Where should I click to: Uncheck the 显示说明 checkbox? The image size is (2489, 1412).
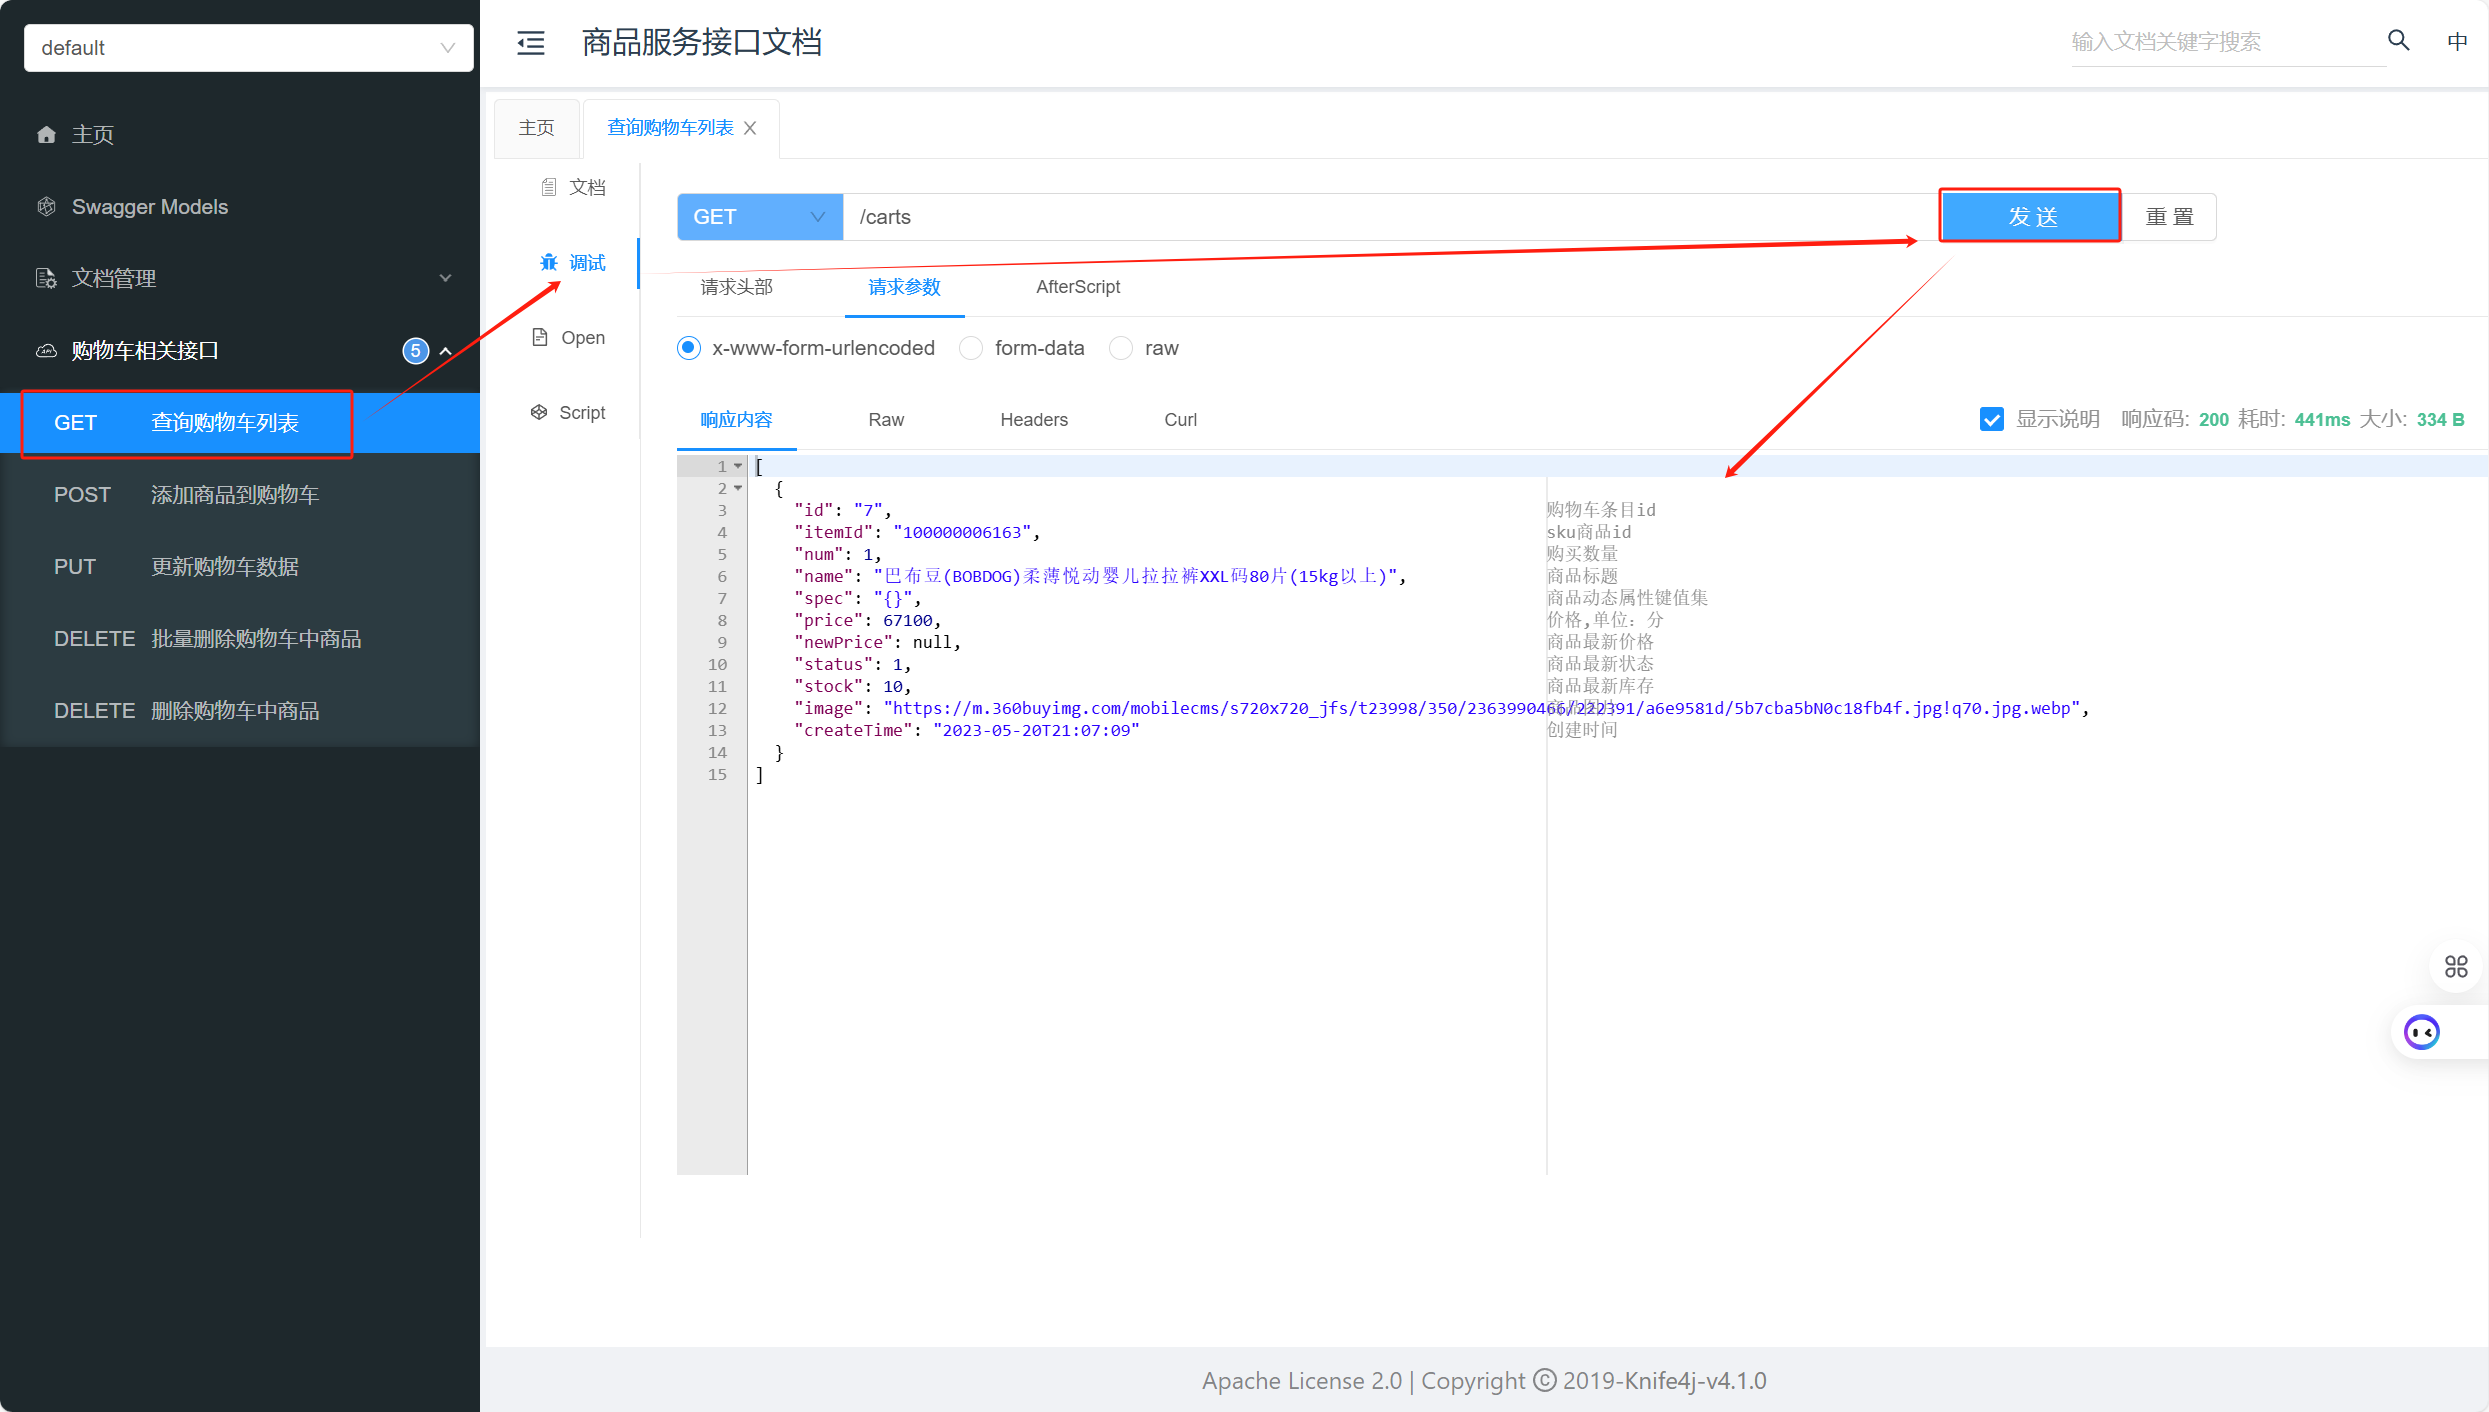click(1991, 419)
